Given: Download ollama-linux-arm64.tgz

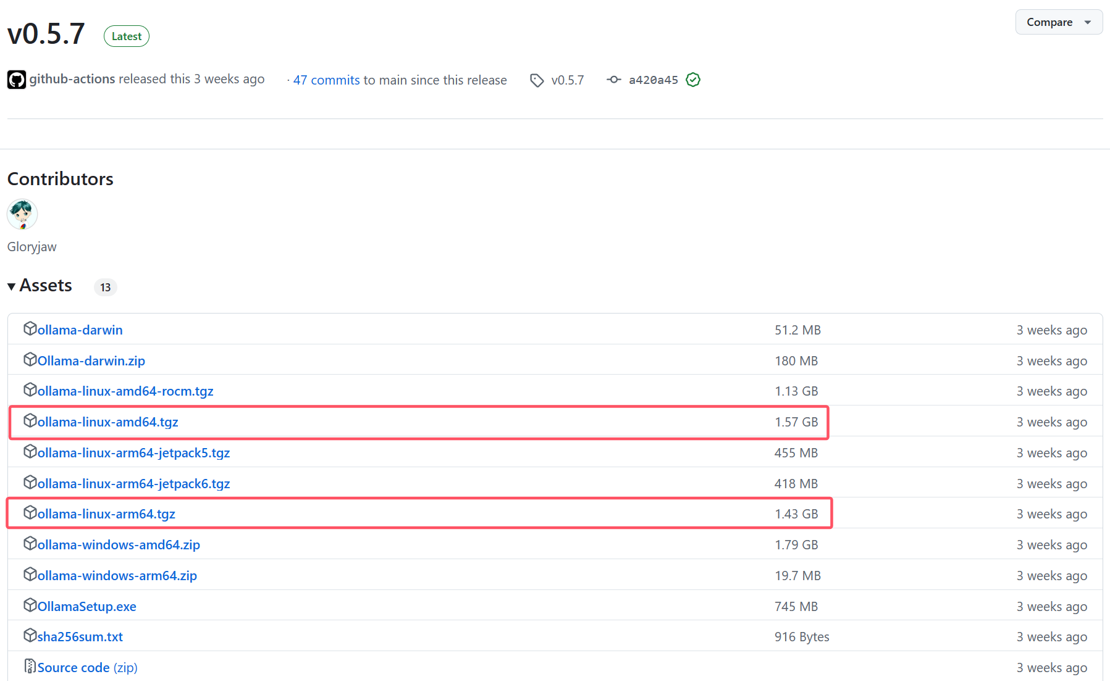Looking at the screenshot, I should (x=106, y=514).
